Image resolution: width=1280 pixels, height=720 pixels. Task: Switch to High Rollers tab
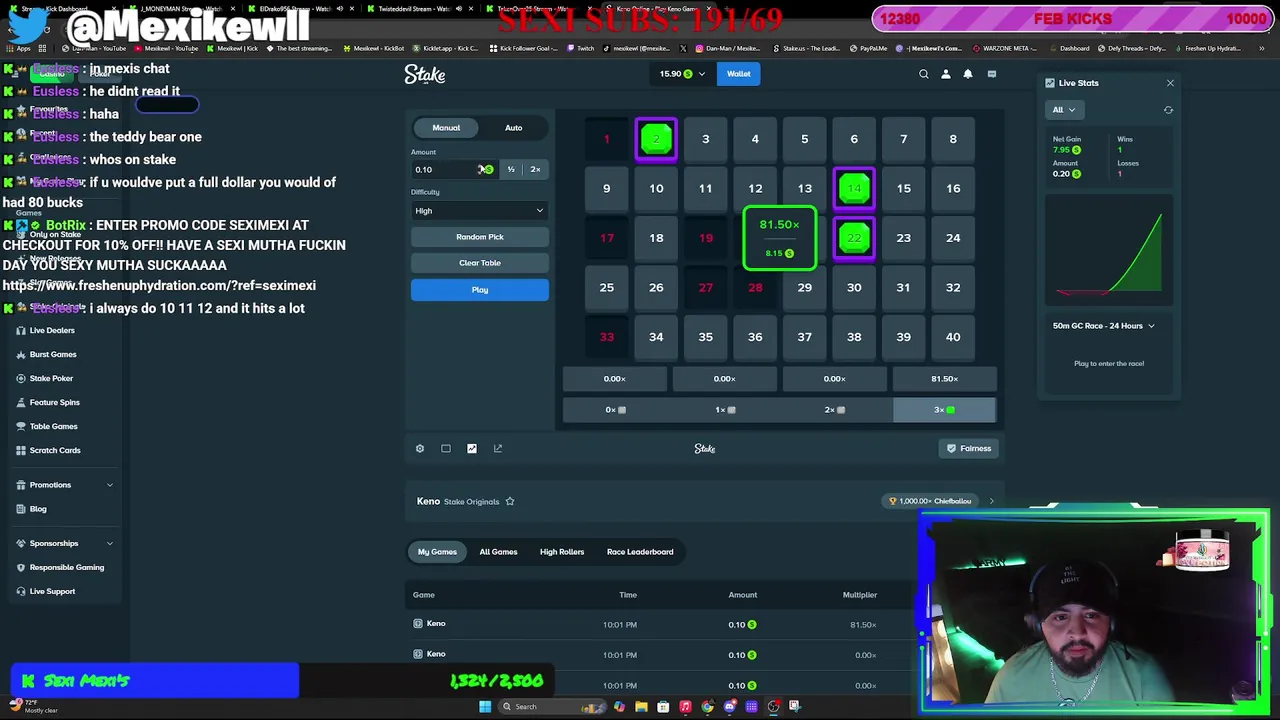[x=562, y=552]
